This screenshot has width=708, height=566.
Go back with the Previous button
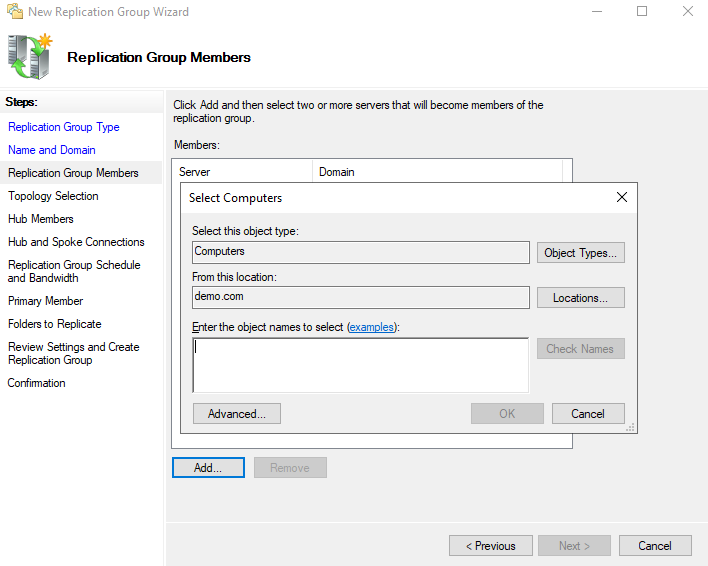pos(491,546)
